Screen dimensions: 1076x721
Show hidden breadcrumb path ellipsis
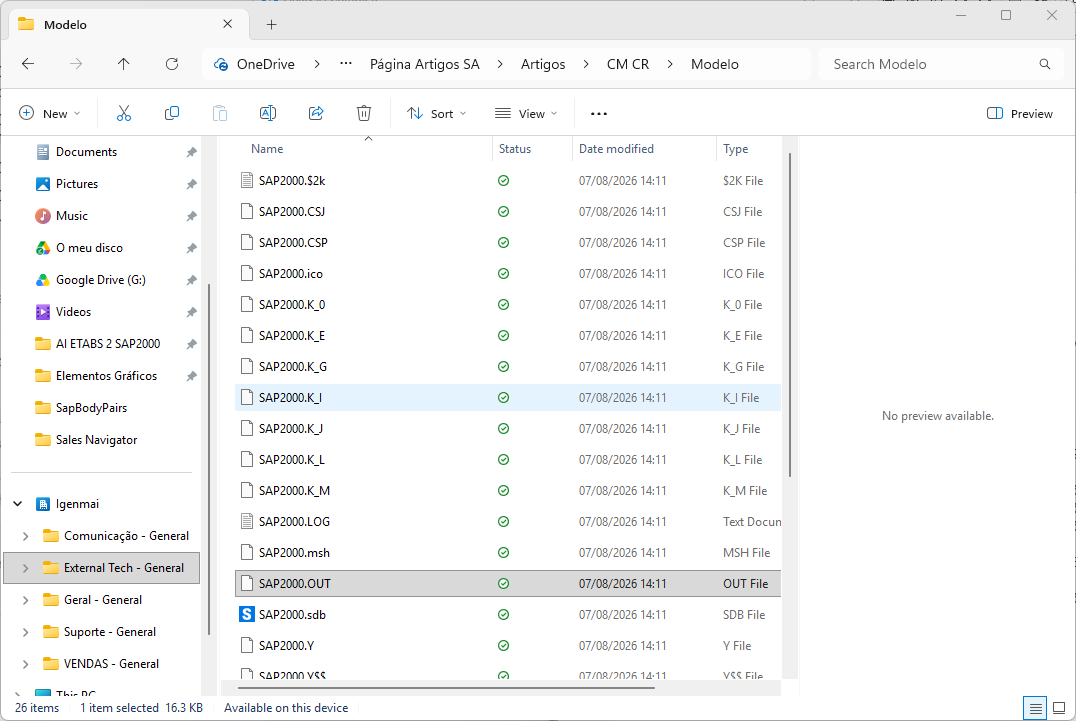pyautogui.click(x=346, y=64)
